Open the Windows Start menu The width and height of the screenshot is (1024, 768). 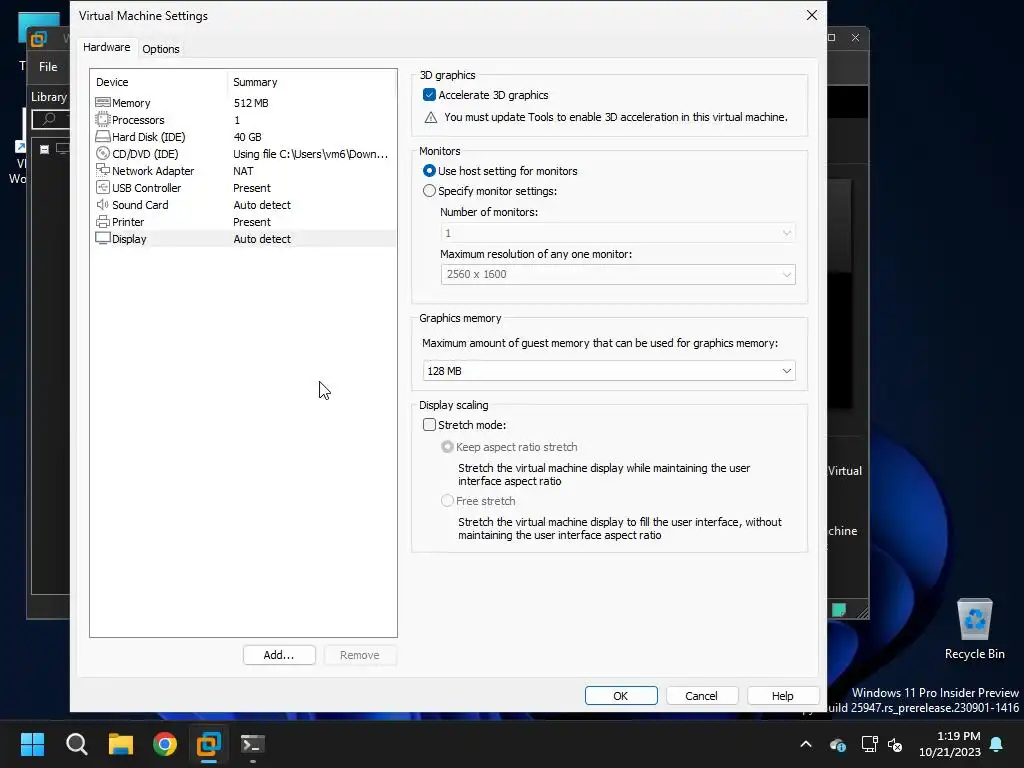tap(32, 744)
